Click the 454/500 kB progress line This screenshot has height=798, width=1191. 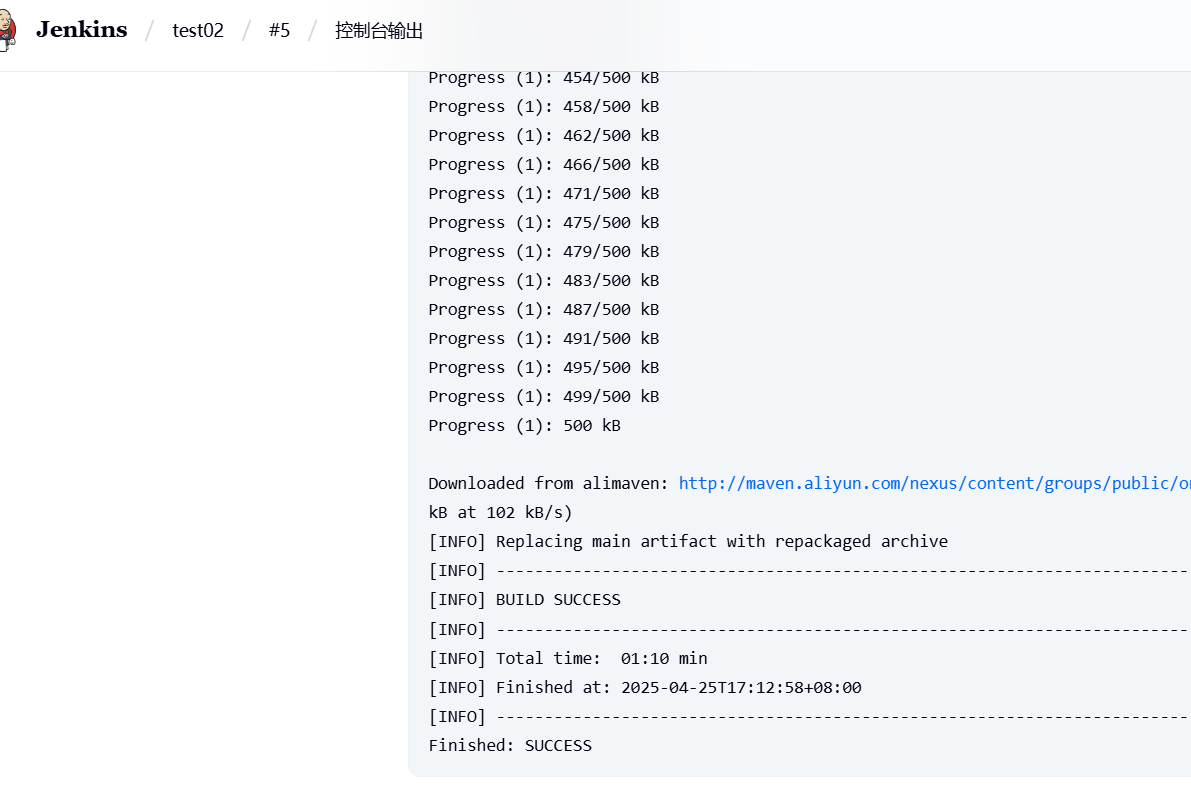[543, 77]
